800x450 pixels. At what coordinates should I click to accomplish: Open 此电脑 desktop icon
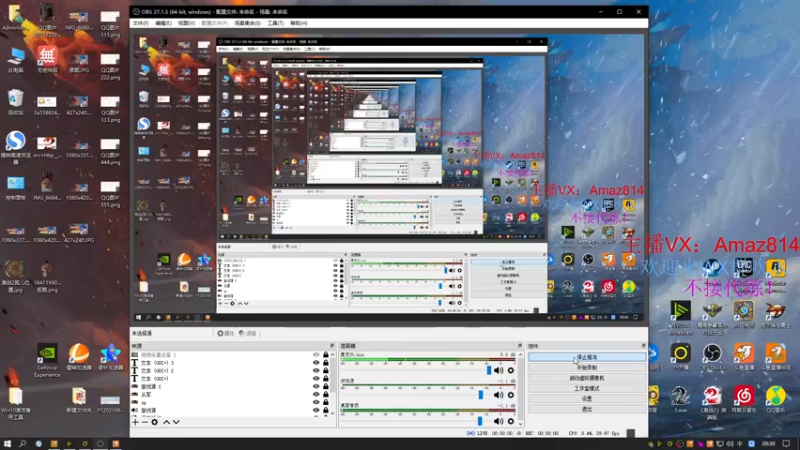16,60
